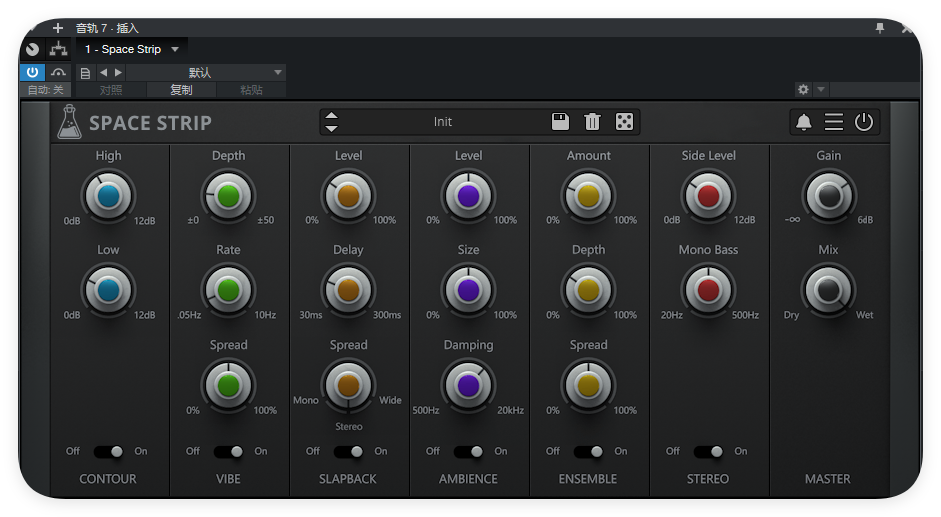Click the Slapback Level knob

coord(348,196)
